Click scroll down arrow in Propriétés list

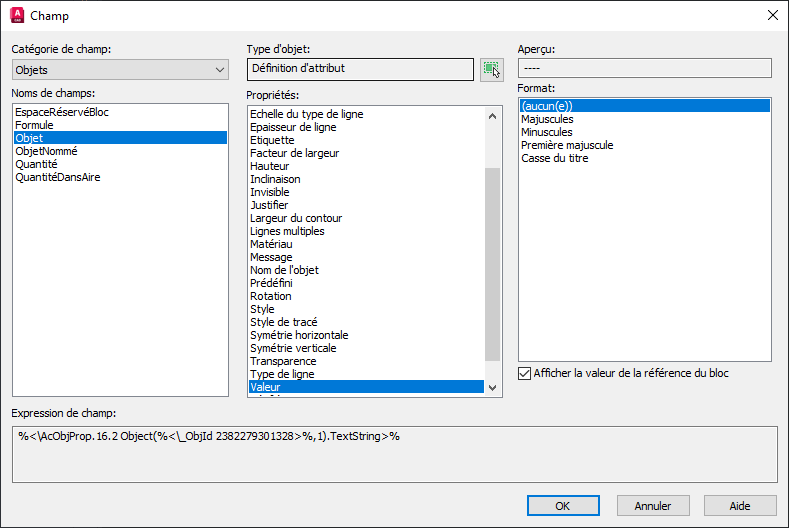point(492,388)
